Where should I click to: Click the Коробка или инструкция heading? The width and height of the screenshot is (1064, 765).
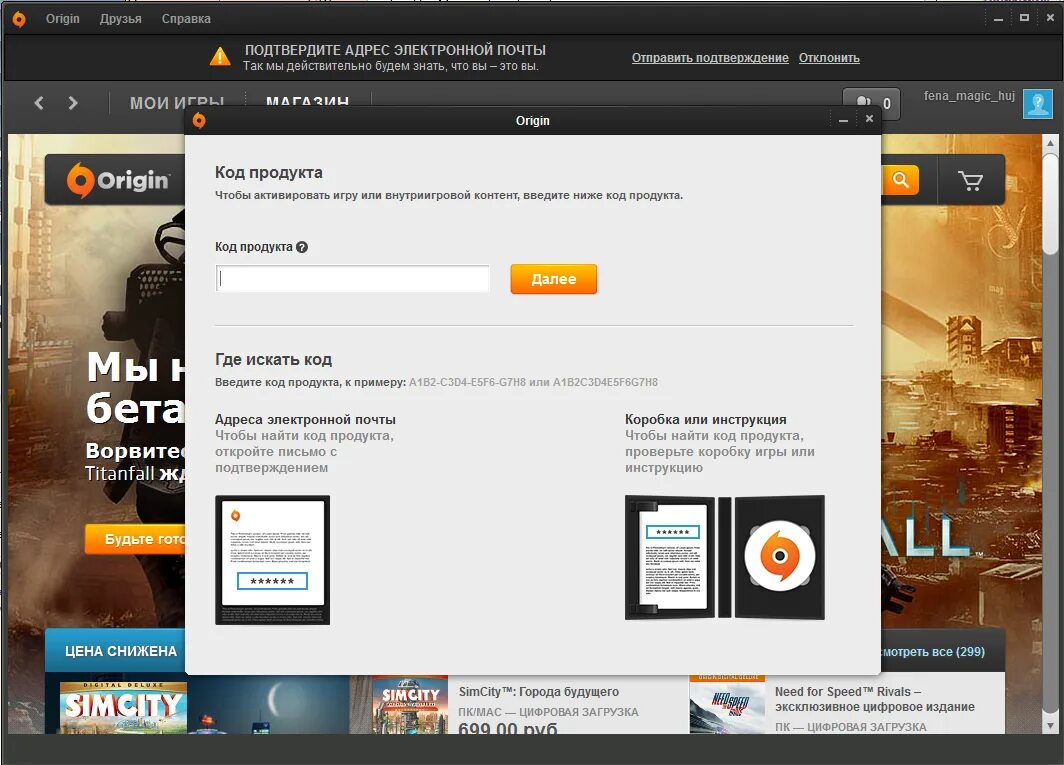click(706, 419)
